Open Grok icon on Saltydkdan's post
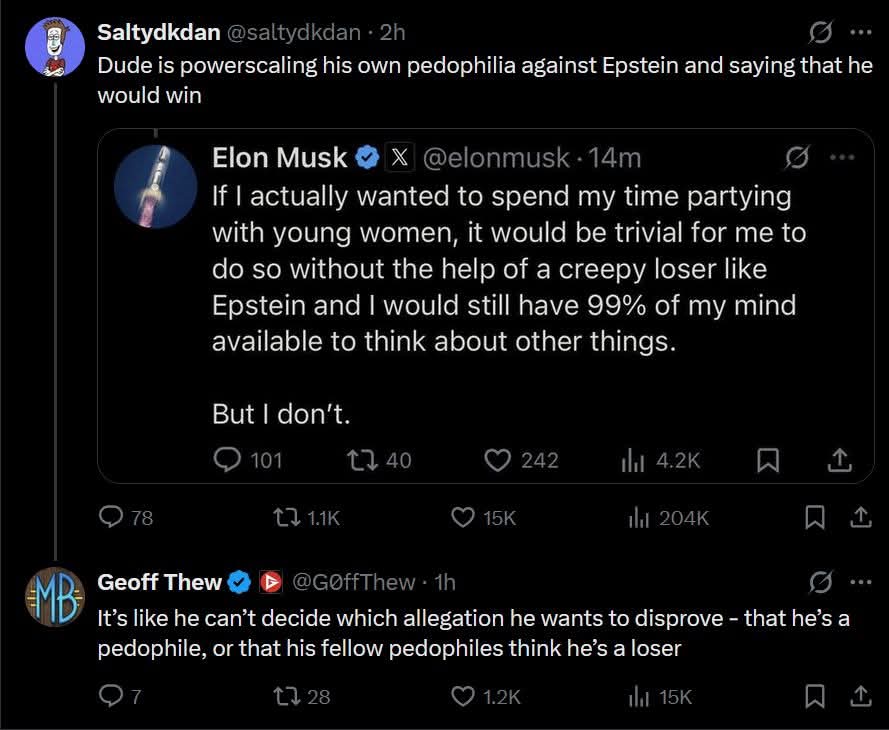This screenshot has width=889, height=730. pyautogui.click(x=819, y=32)
